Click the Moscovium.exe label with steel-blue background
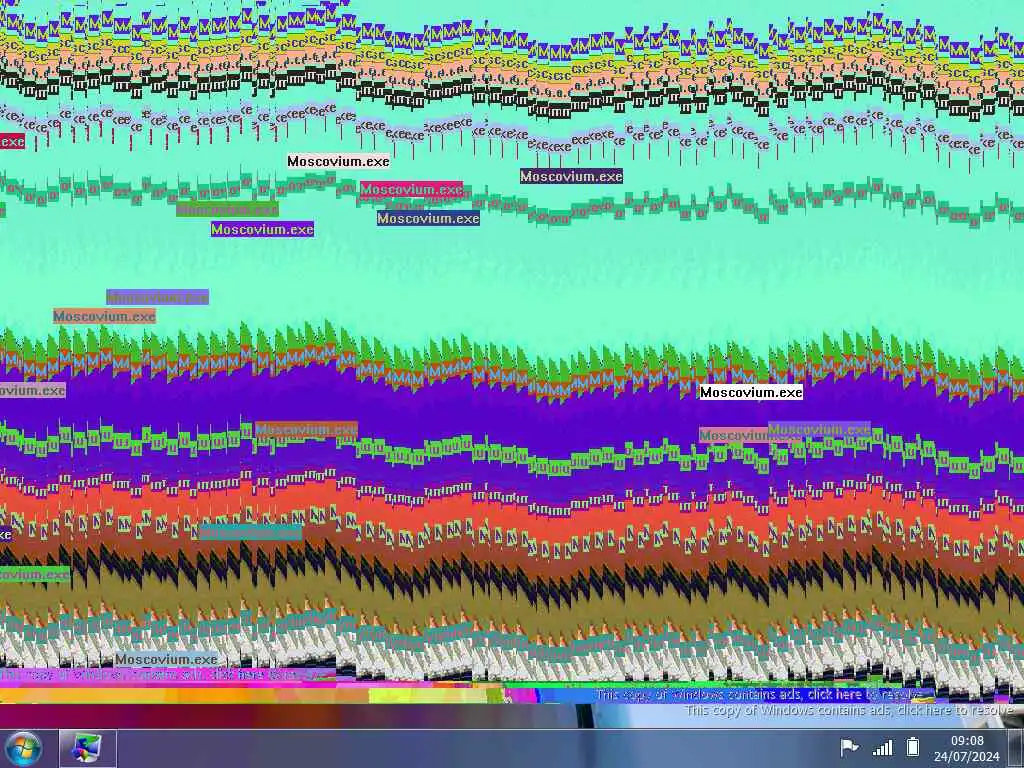Viewport: 1024px width, 768px height. (x=428, y=219)
